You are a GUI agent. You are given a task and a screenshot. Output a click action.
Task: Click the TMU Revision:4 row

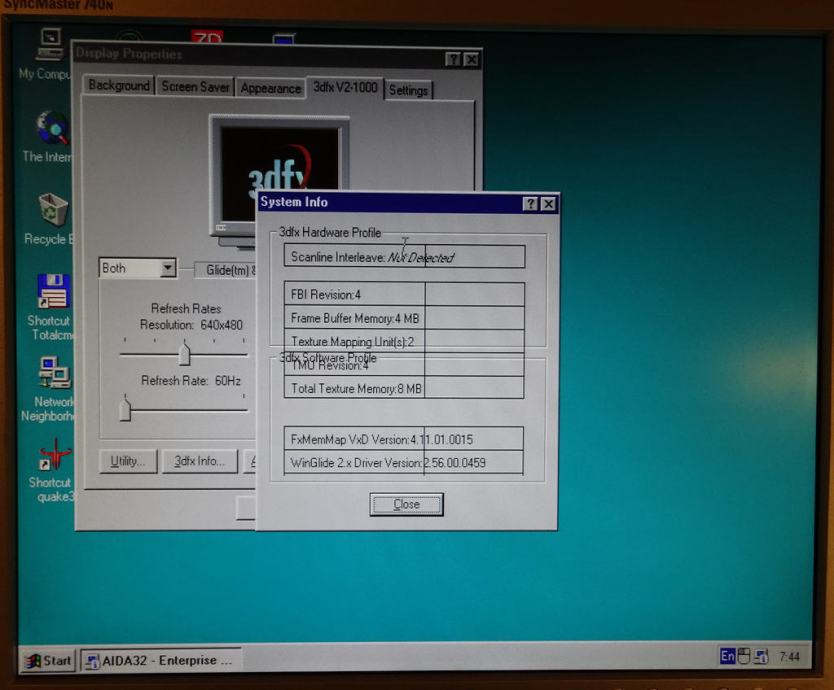pos(404,364)
